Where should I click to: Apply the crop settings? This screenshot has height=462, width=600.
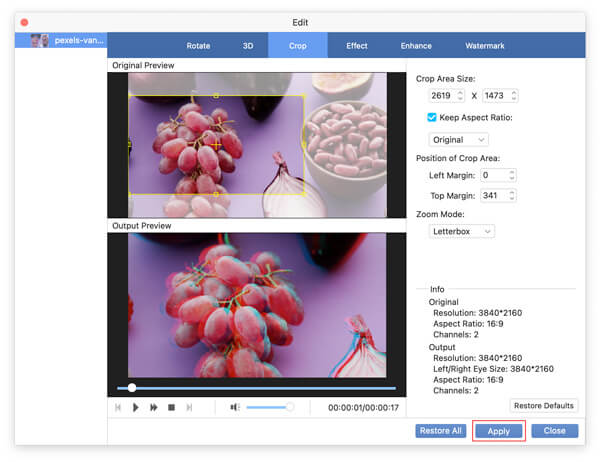click(x=499, y=431)
